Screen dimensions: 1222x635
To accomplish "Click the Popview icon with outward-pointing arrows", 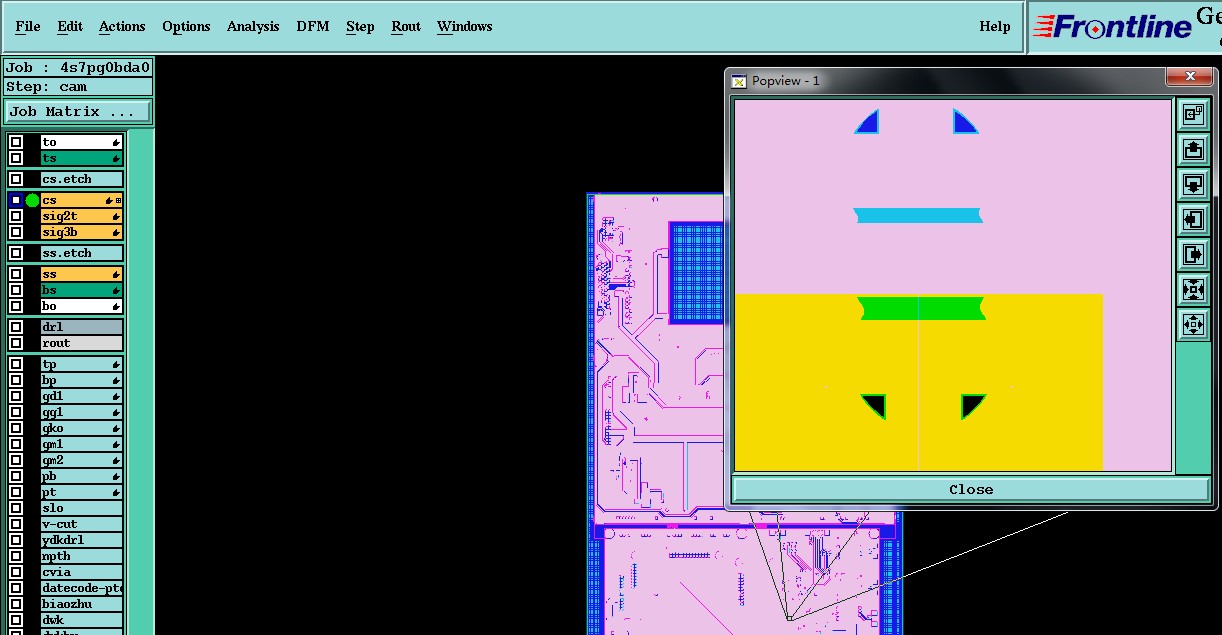I will pyautogui.click(x=1192, y=324).
